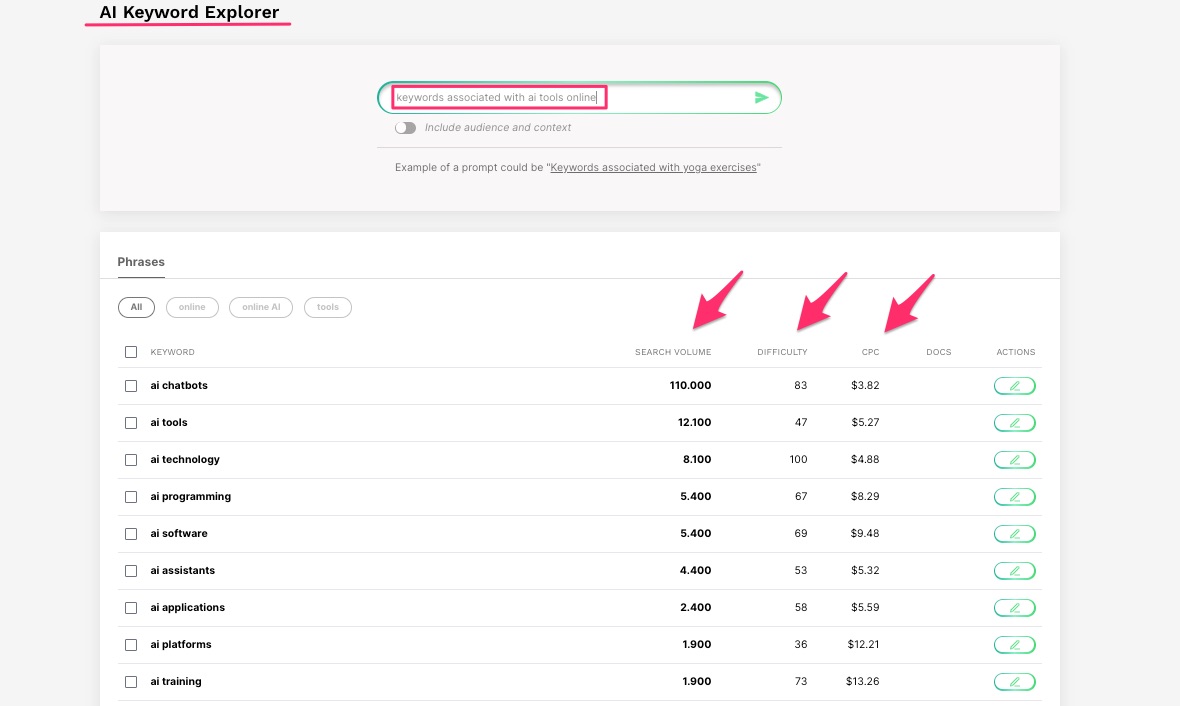Check the select-all keywords checkbox
1180x706 pixels.
pyautogui.click(x=131, y=352)
